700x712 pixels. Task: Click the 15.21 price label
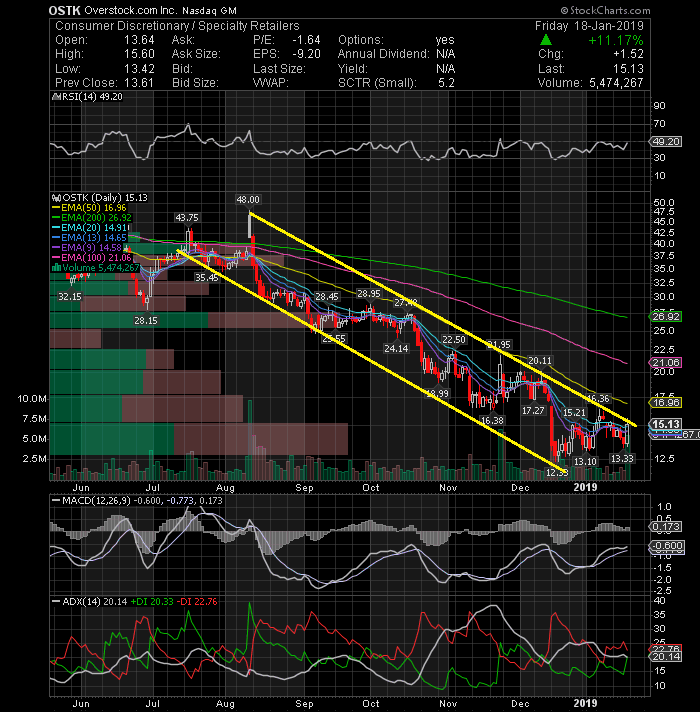click(x=574, y=412)
